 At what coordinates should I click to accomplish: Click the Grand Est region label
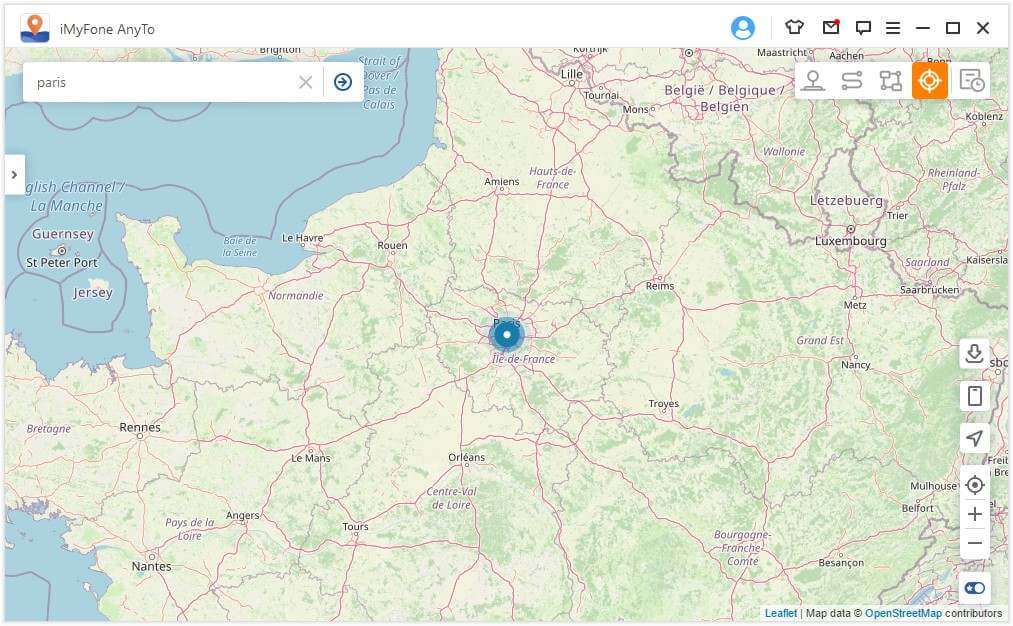820,340
